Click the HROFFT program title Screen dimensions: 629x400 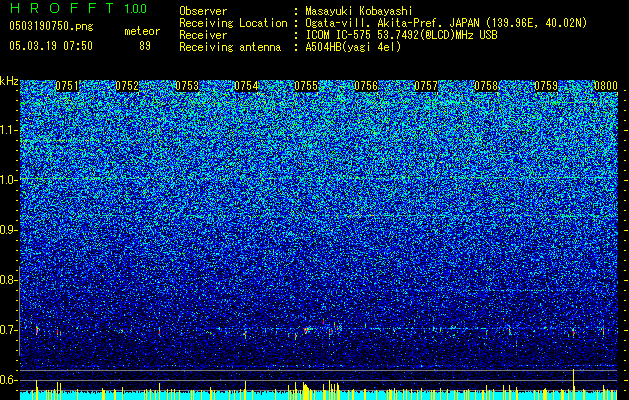coord(62,8)
